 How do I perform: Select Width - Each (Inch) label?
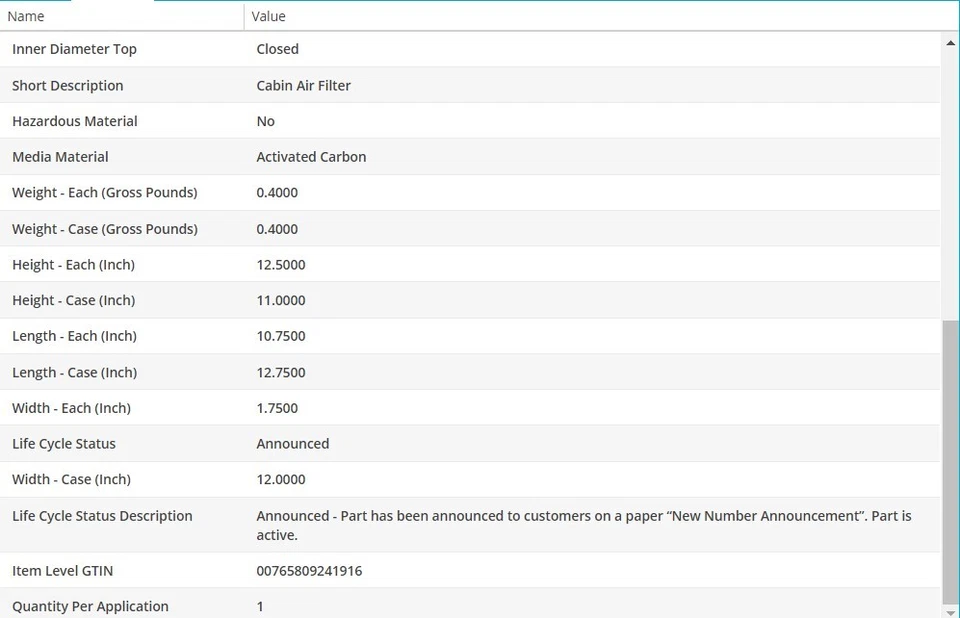pyautogui.click(x=71, y=408)
